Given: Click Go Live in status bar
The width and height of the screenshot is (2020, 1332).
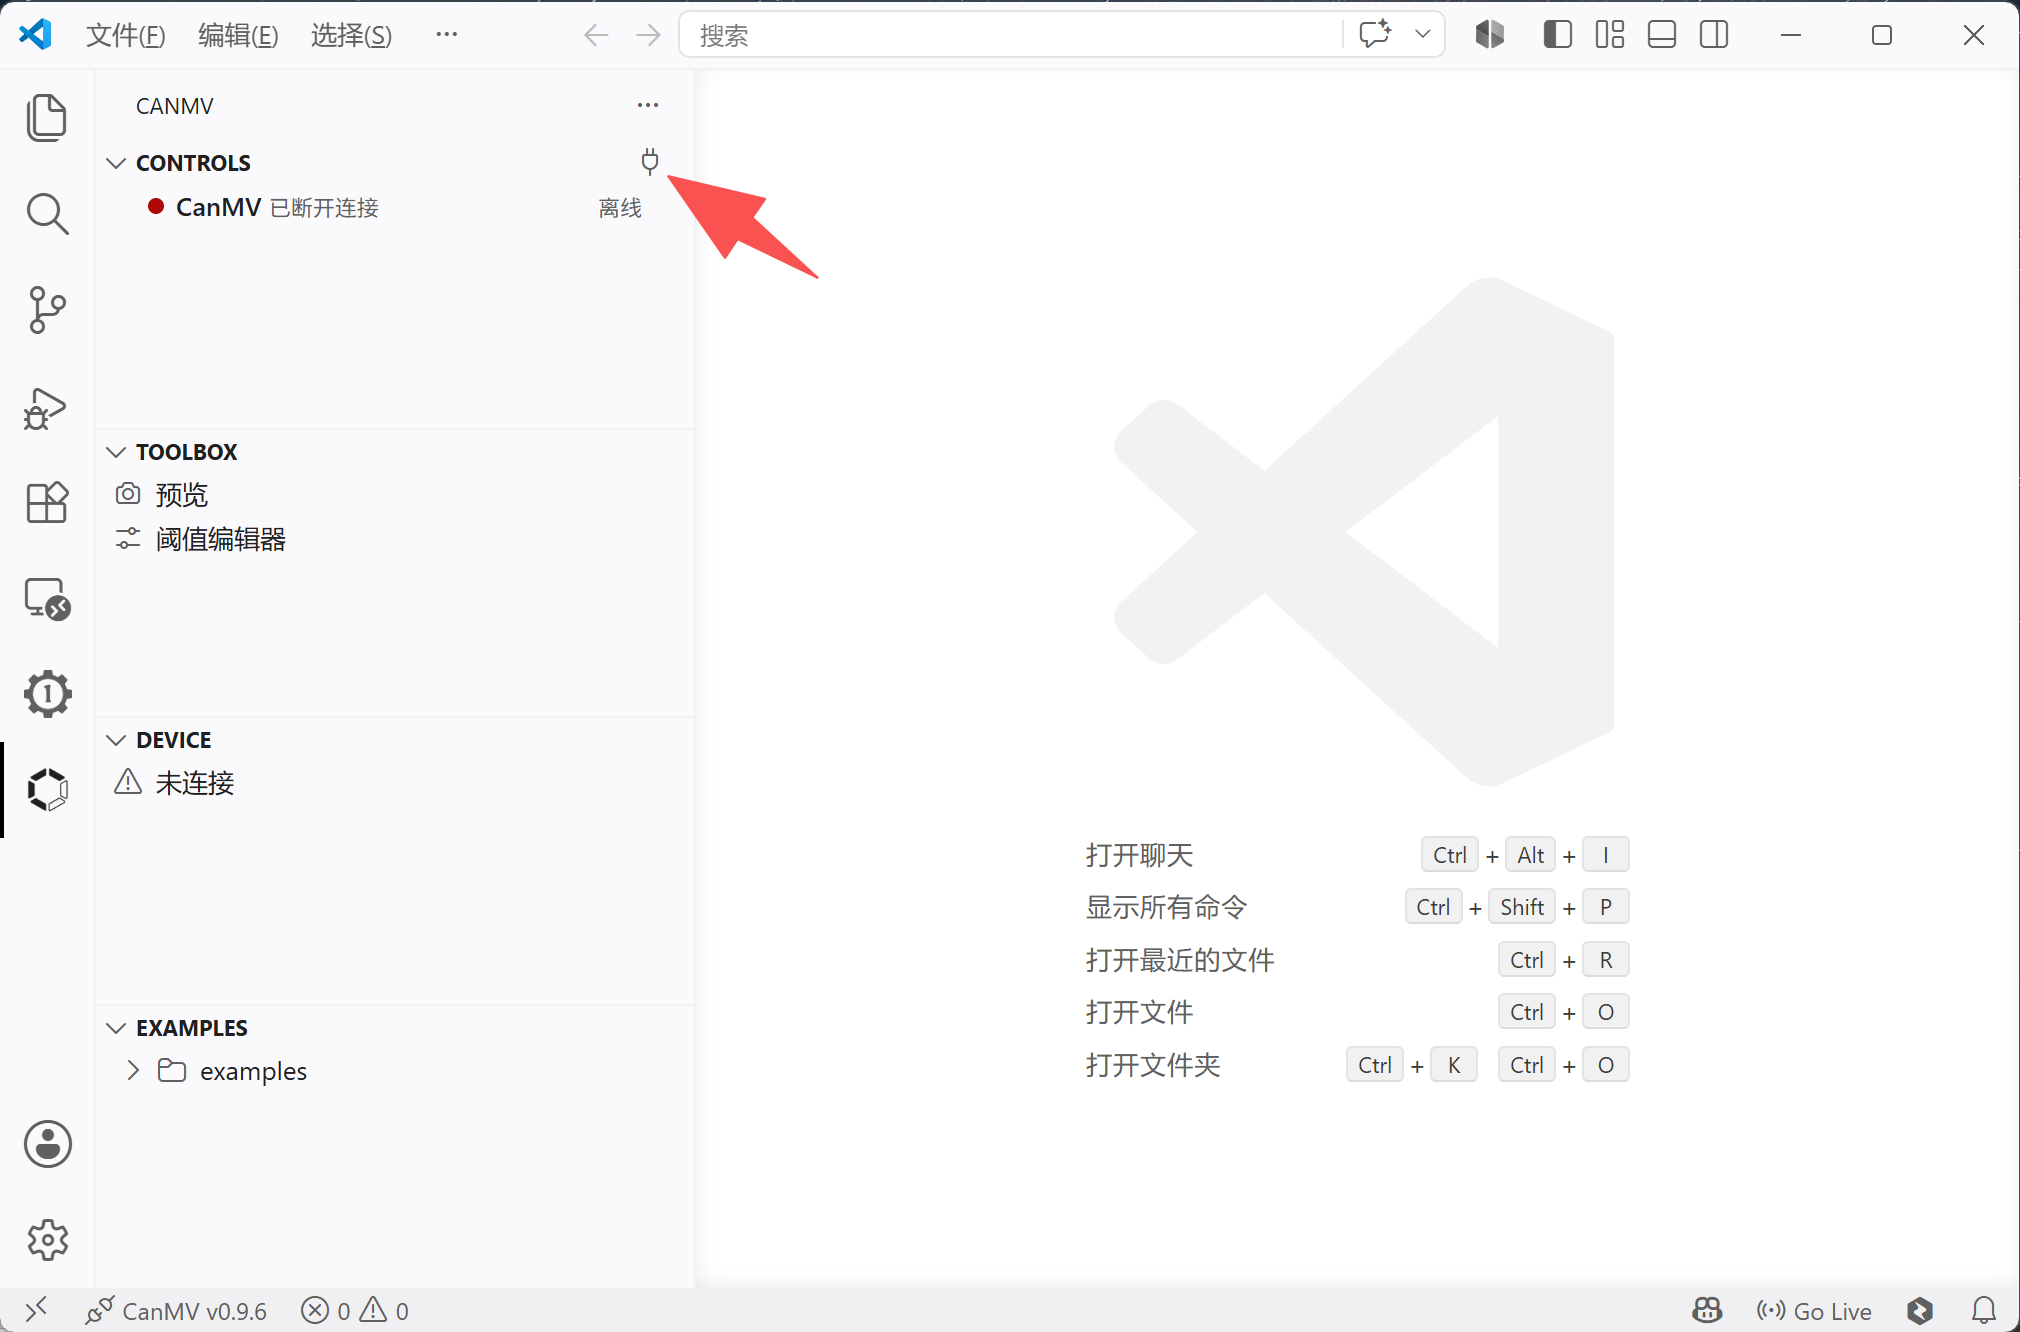Looking at the screenshot, I should [x=1814, y=1310].
